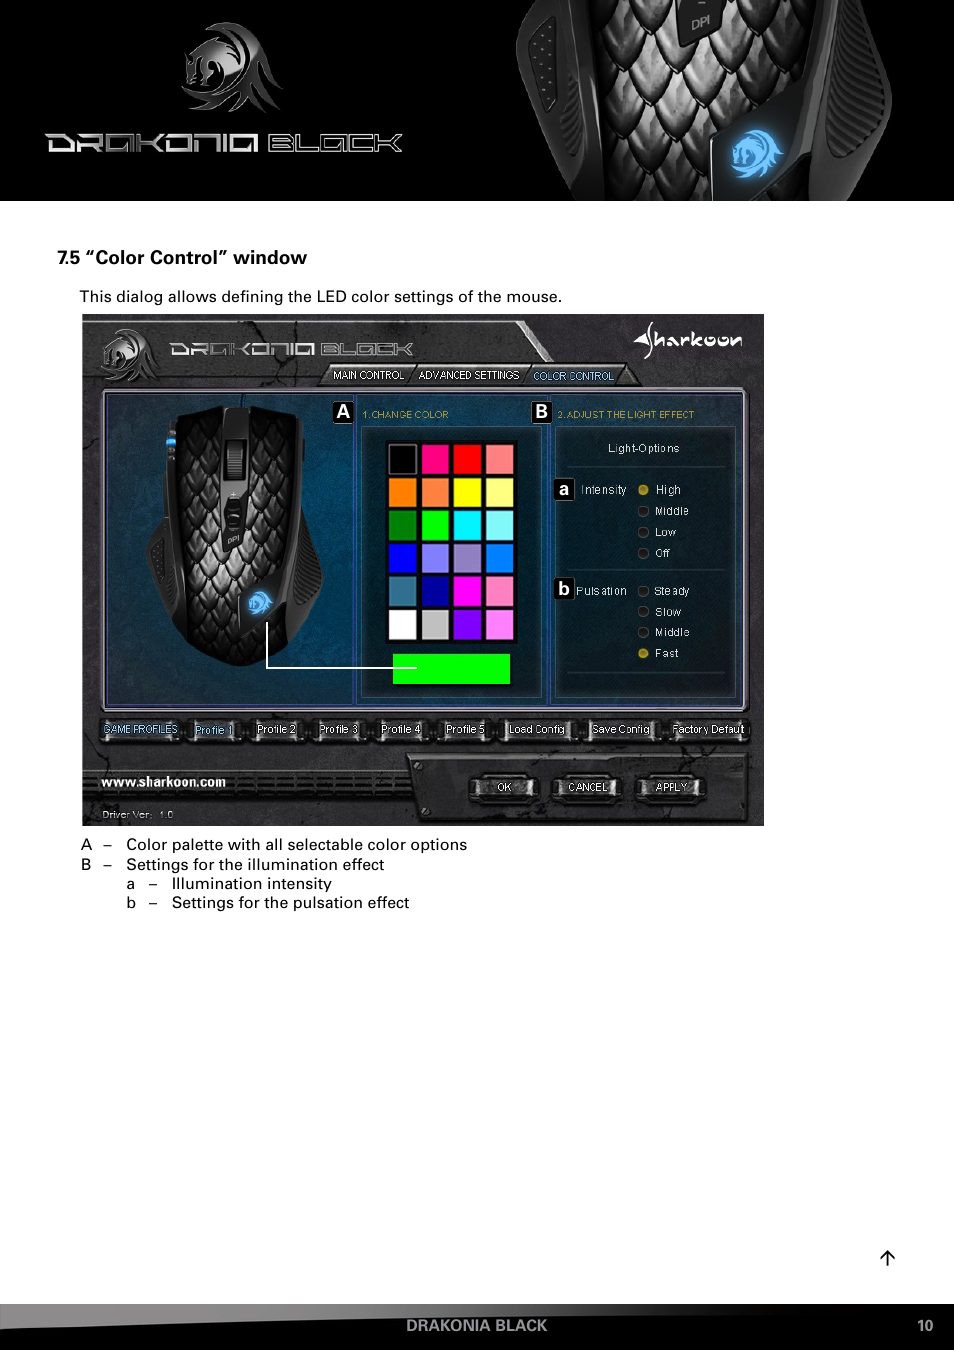
Task: Pick the cyan color swatch
Action: [467, 525]
